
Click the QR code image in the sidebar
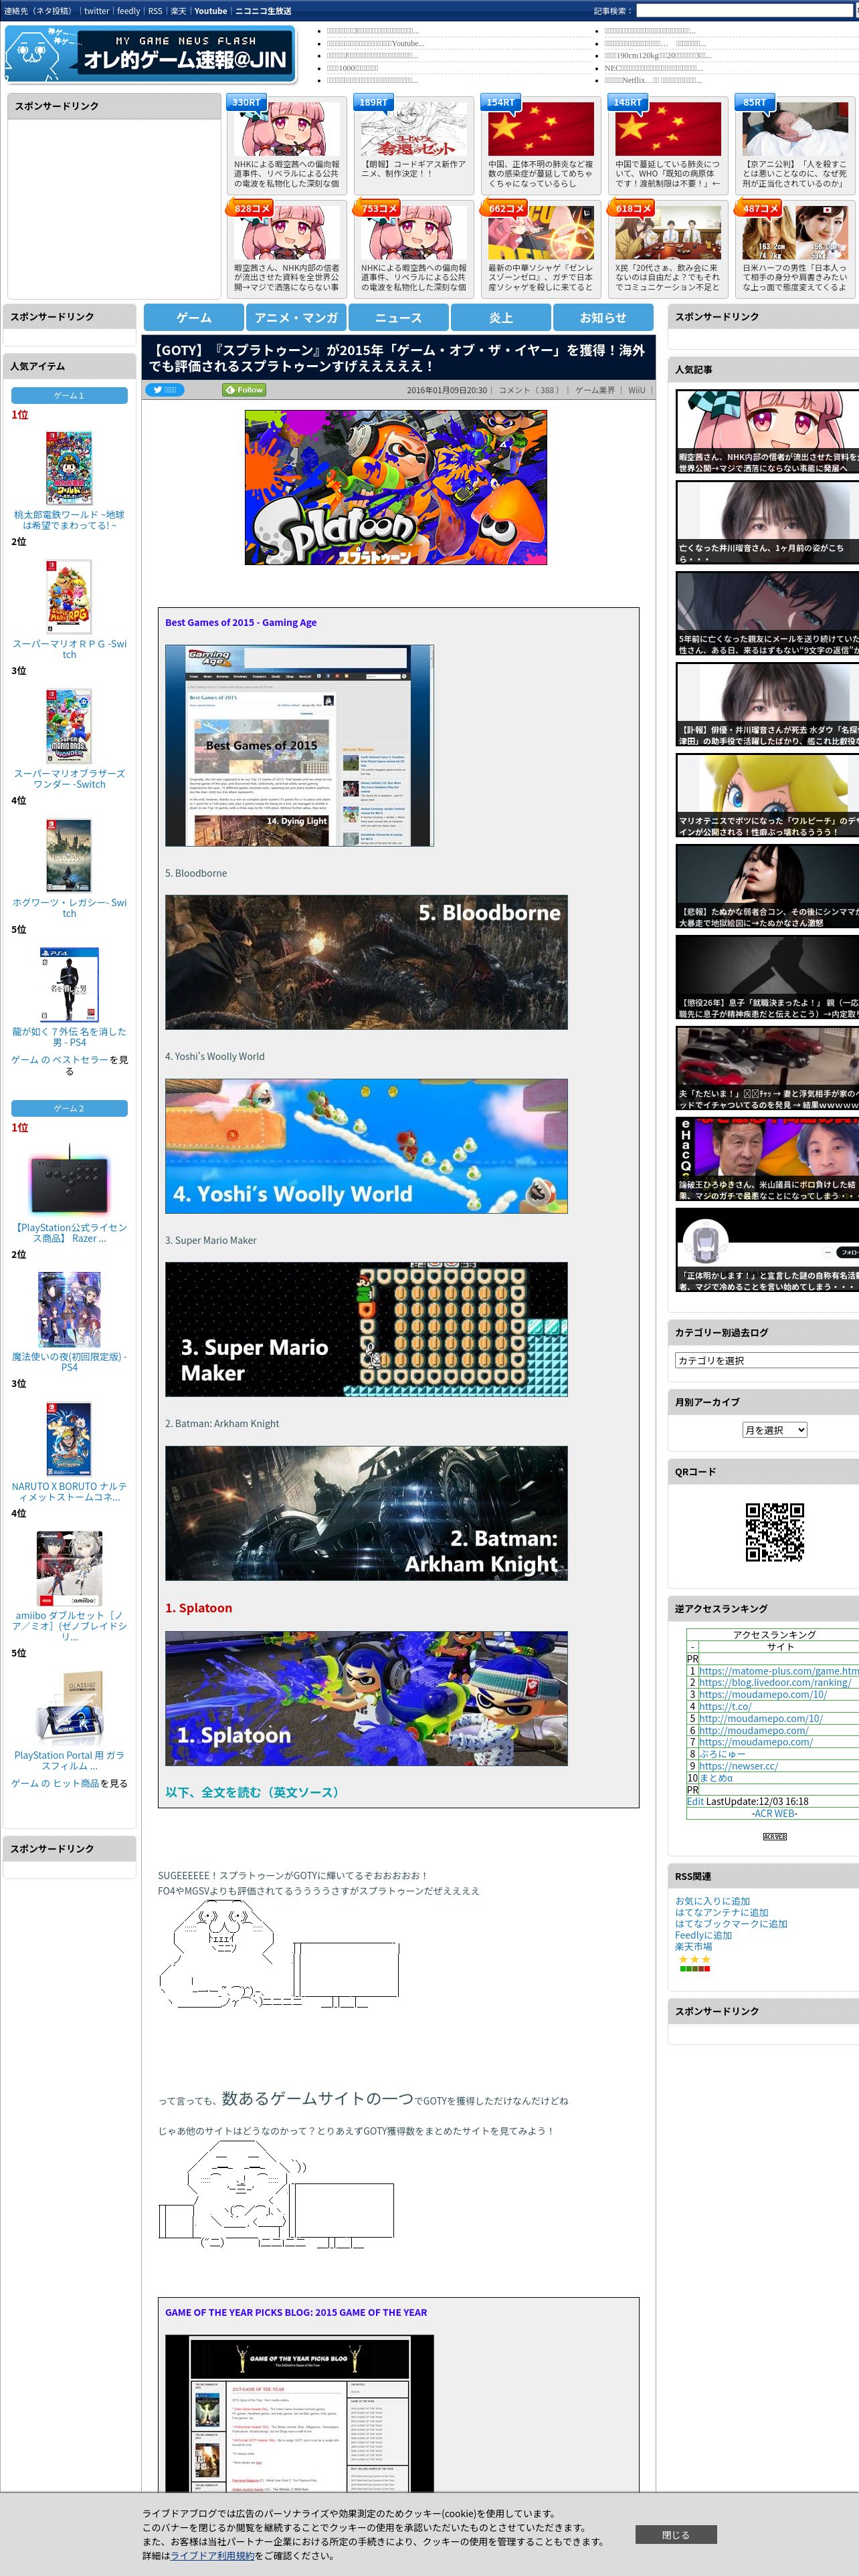[775, 1531]
